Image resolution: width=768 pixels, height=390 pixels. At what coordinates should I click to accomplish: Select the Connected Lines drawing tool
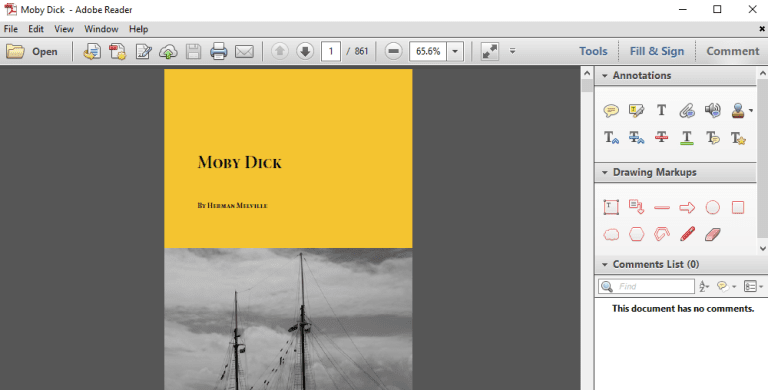pyautogui.click(x=662, y=234)
